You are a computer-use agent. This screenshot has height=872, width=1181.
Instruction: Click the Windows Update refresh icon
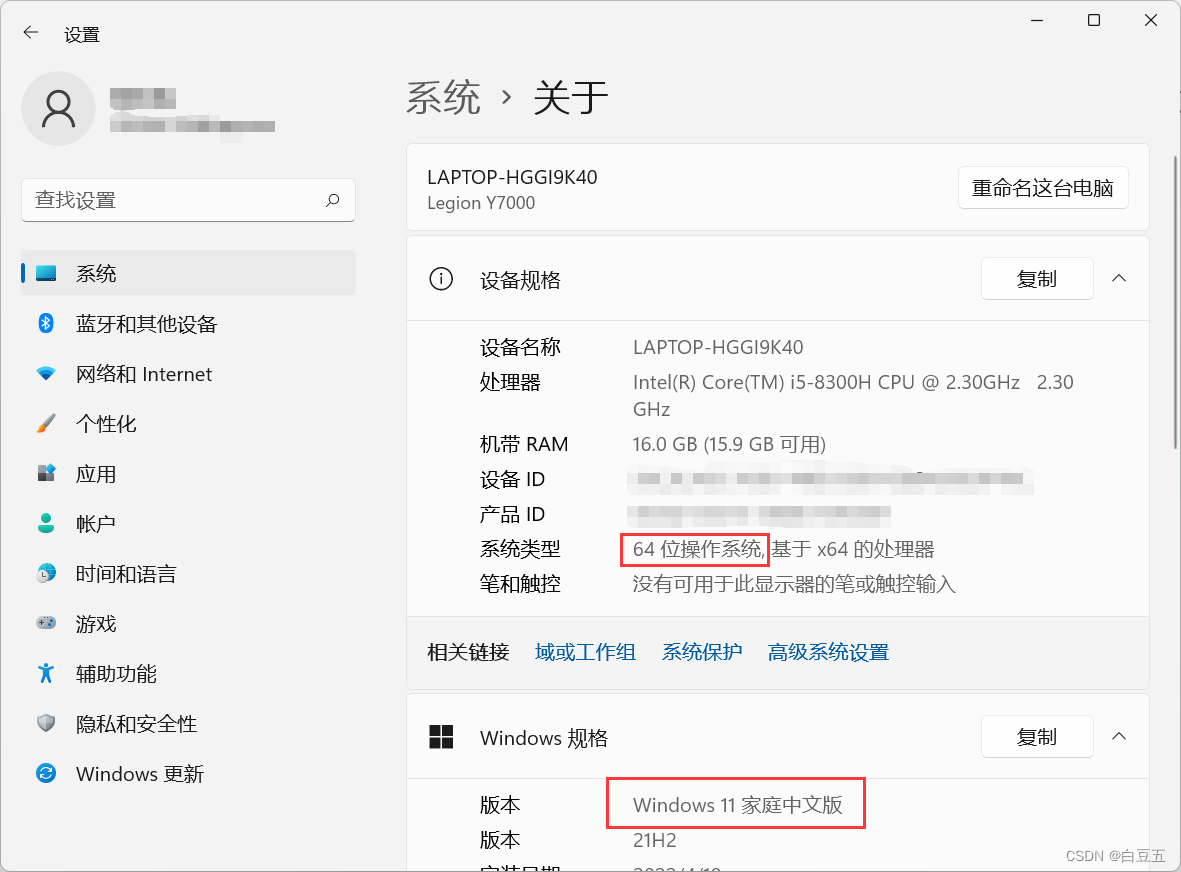click(x=46, y=773)
